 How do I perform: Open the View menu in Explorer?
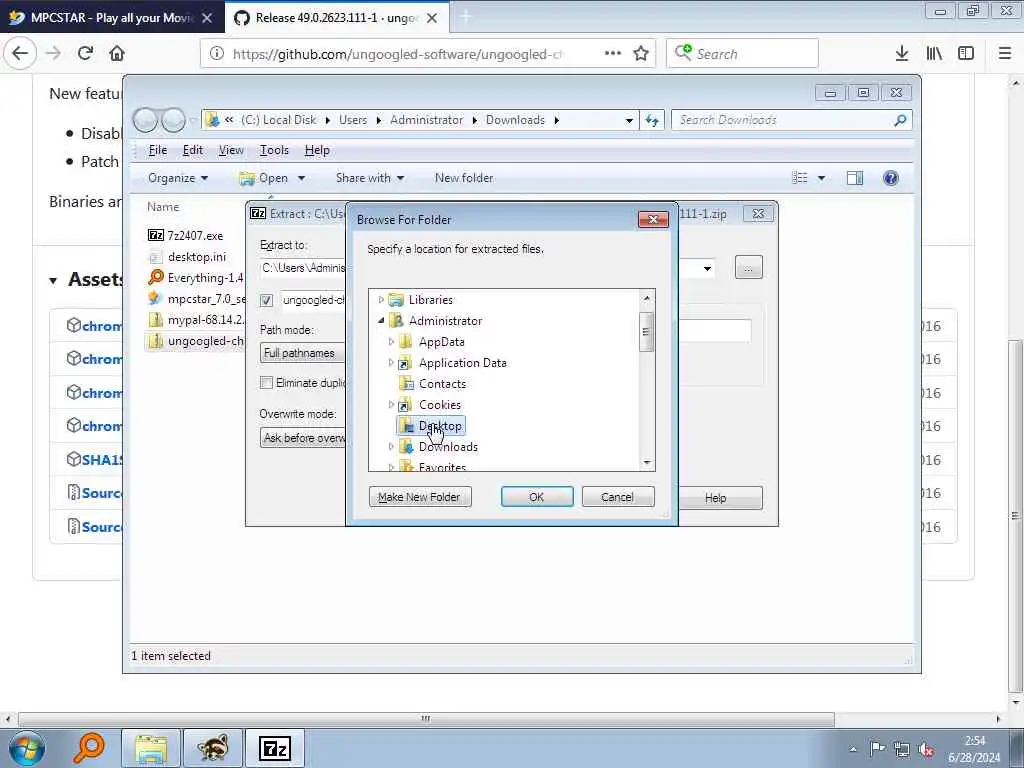tap(231, 150)
